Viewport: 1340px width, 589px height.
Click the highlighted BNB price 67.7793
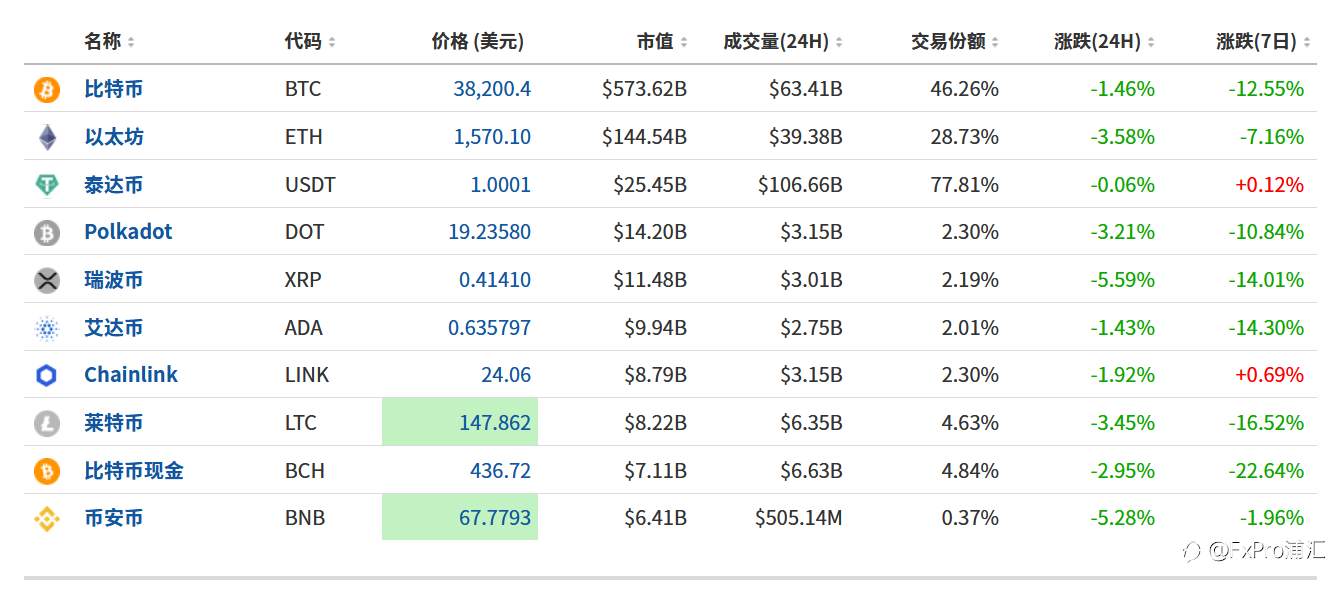(460, 517)
